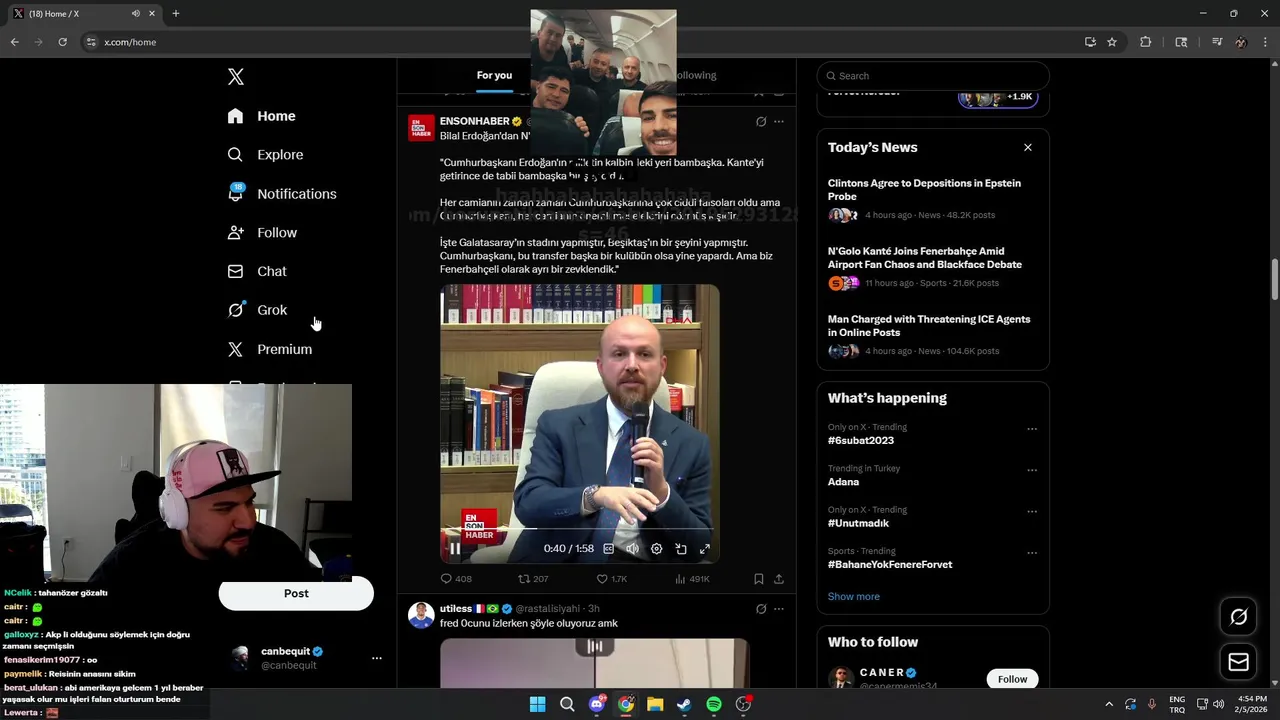
Task: Share the ENSONHABER post
Action: click(779, 578)
